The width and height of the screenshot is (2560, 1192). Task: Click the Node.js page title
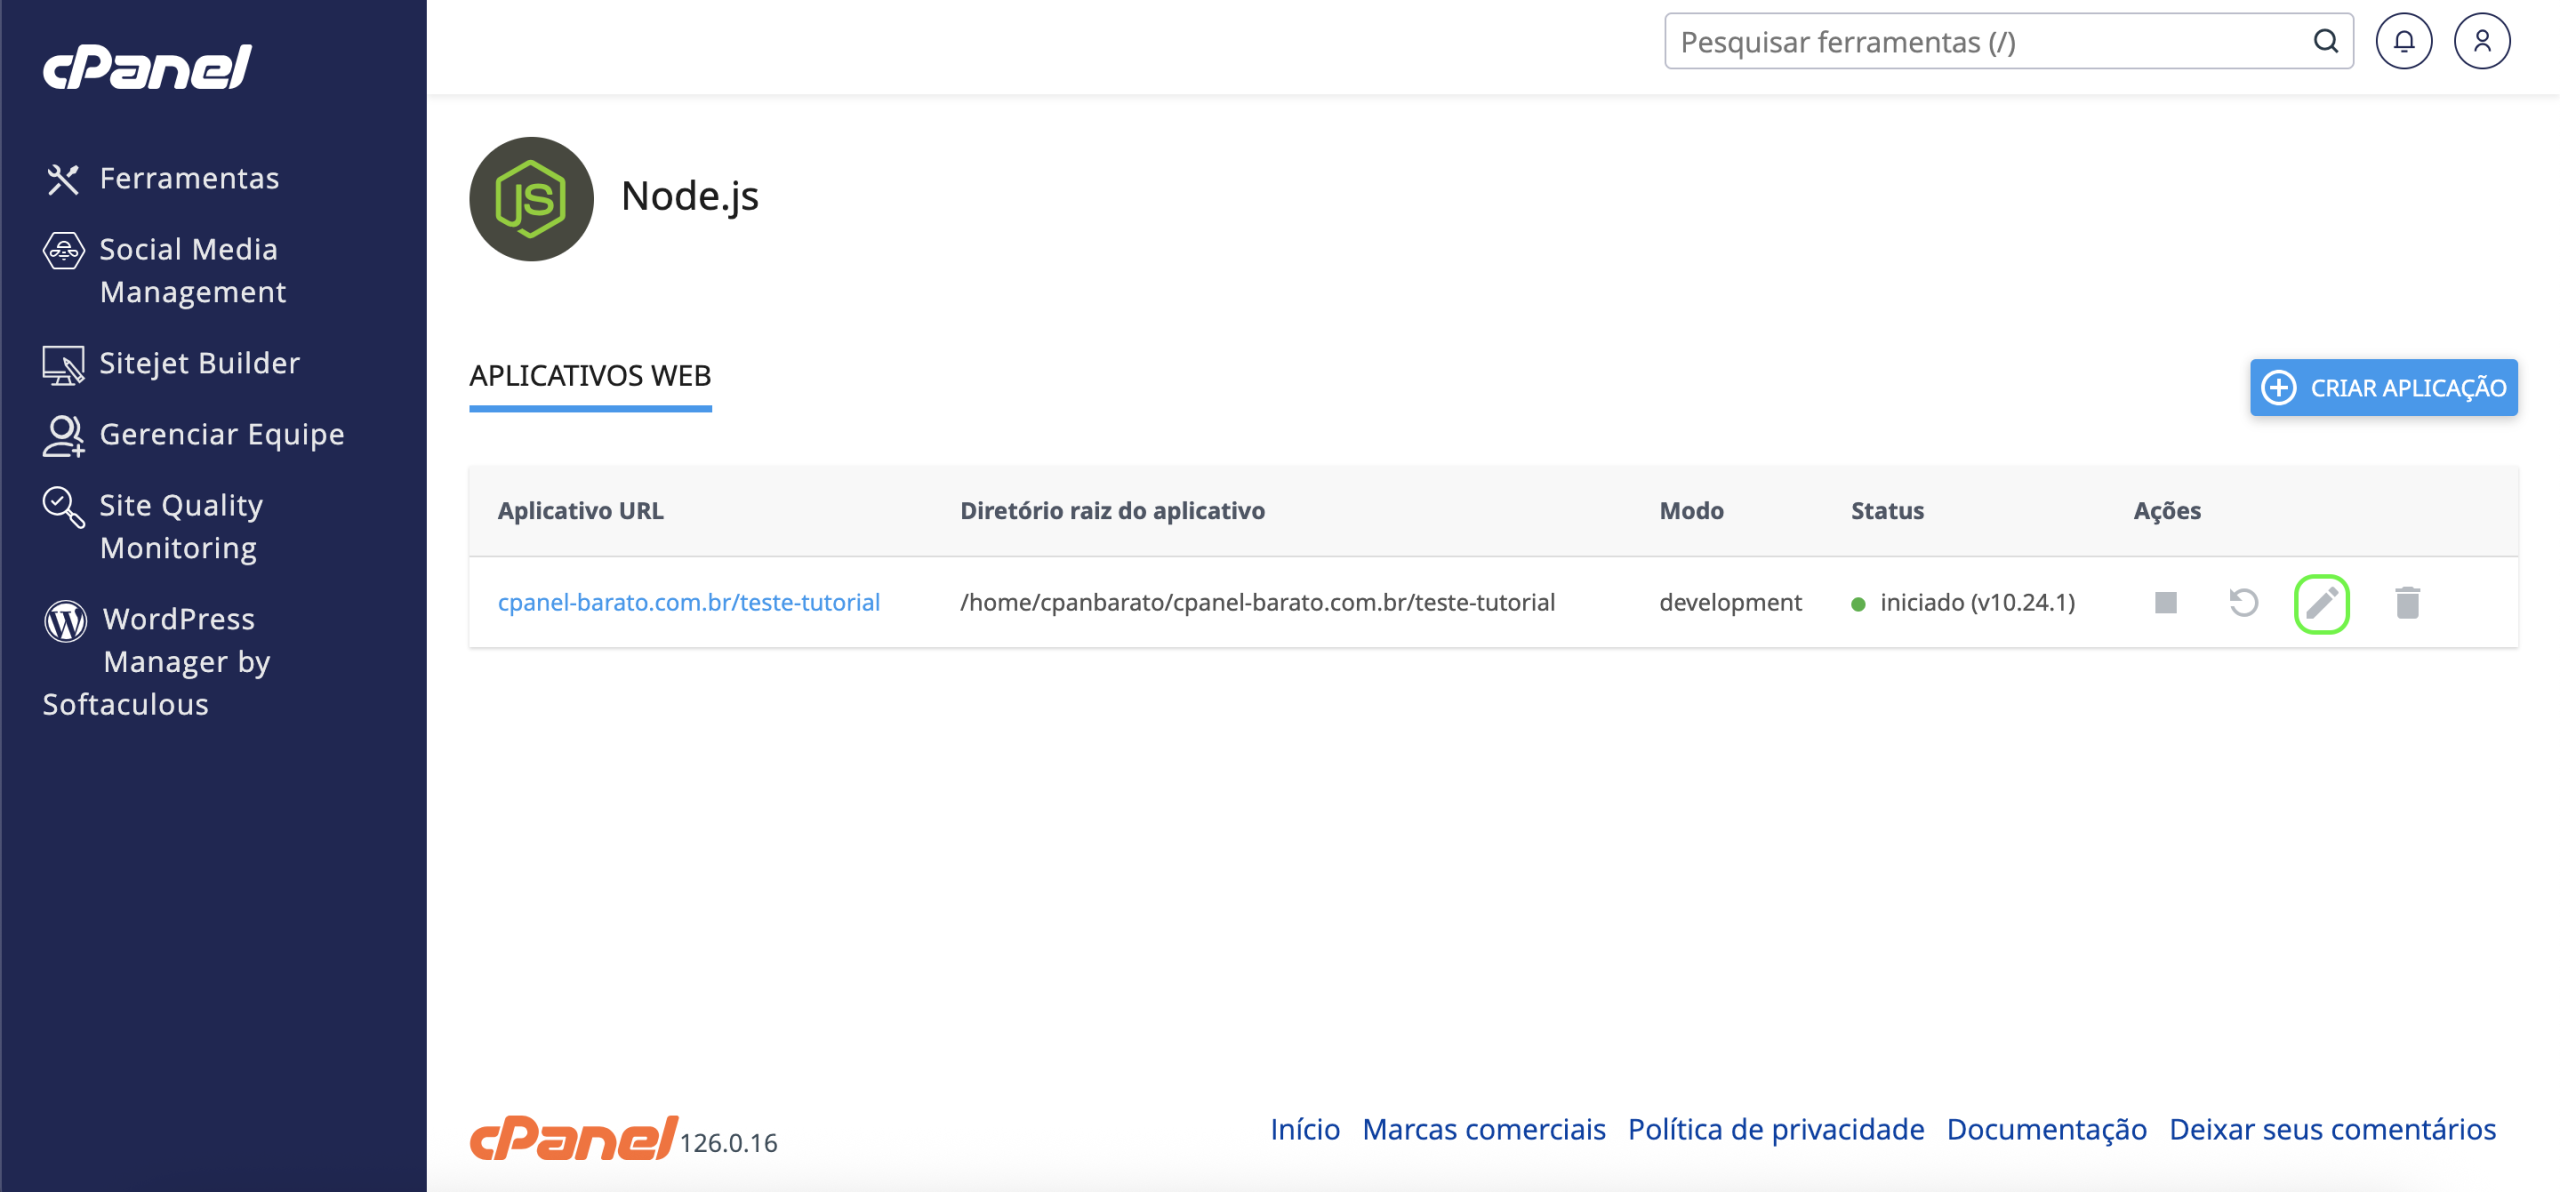(x=690, y=196)
